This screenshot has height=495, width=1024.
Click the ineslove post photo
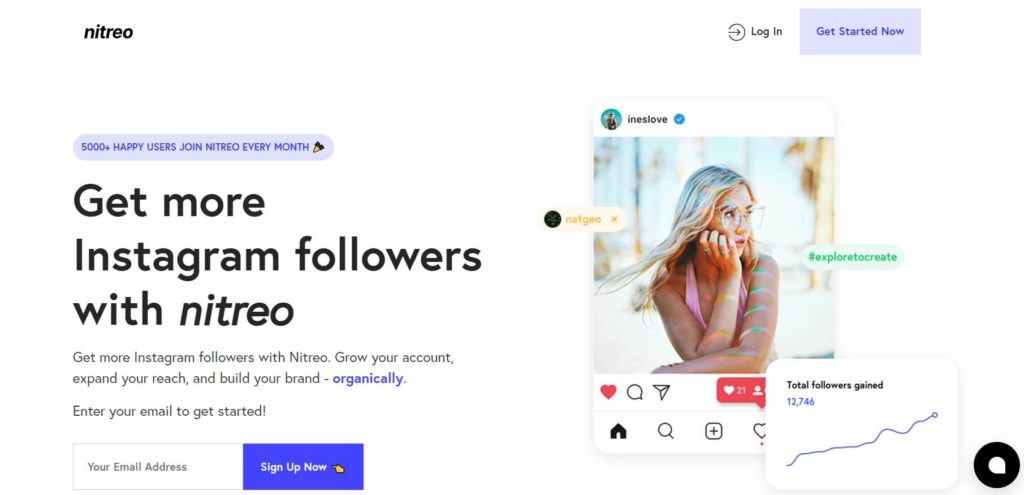tap(713, 255)
